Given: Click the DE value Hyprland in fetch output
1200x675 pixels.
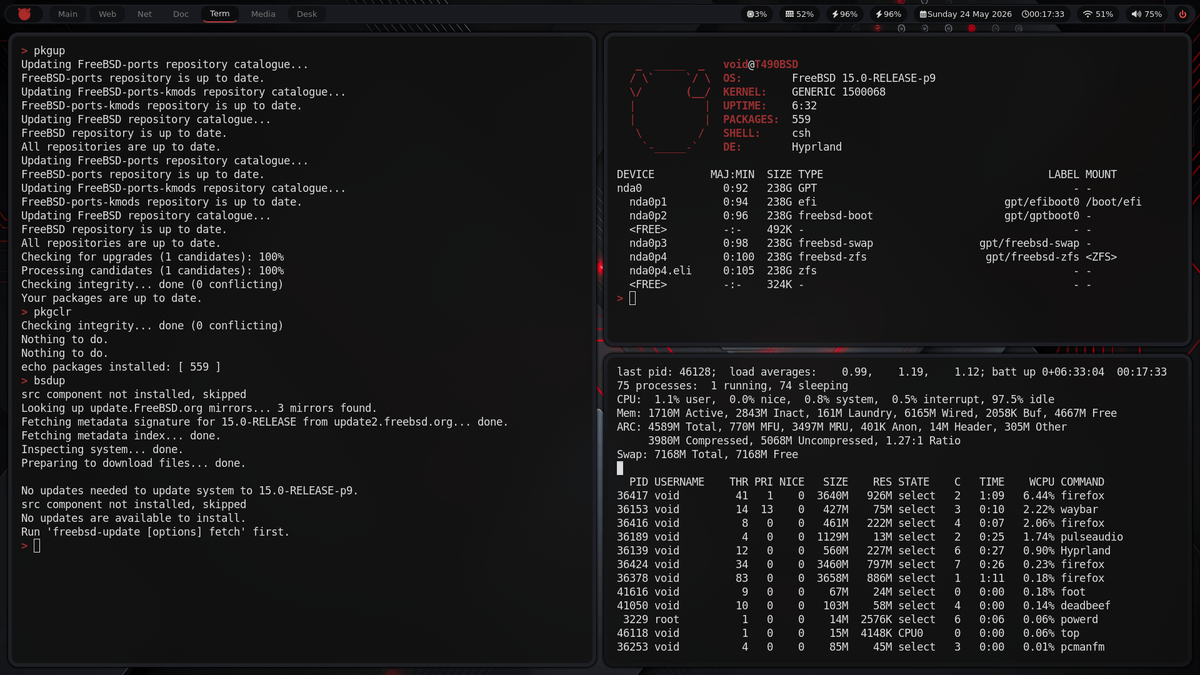Looking at the screenshot, I should pyautogui.click(x=817, y=147).
